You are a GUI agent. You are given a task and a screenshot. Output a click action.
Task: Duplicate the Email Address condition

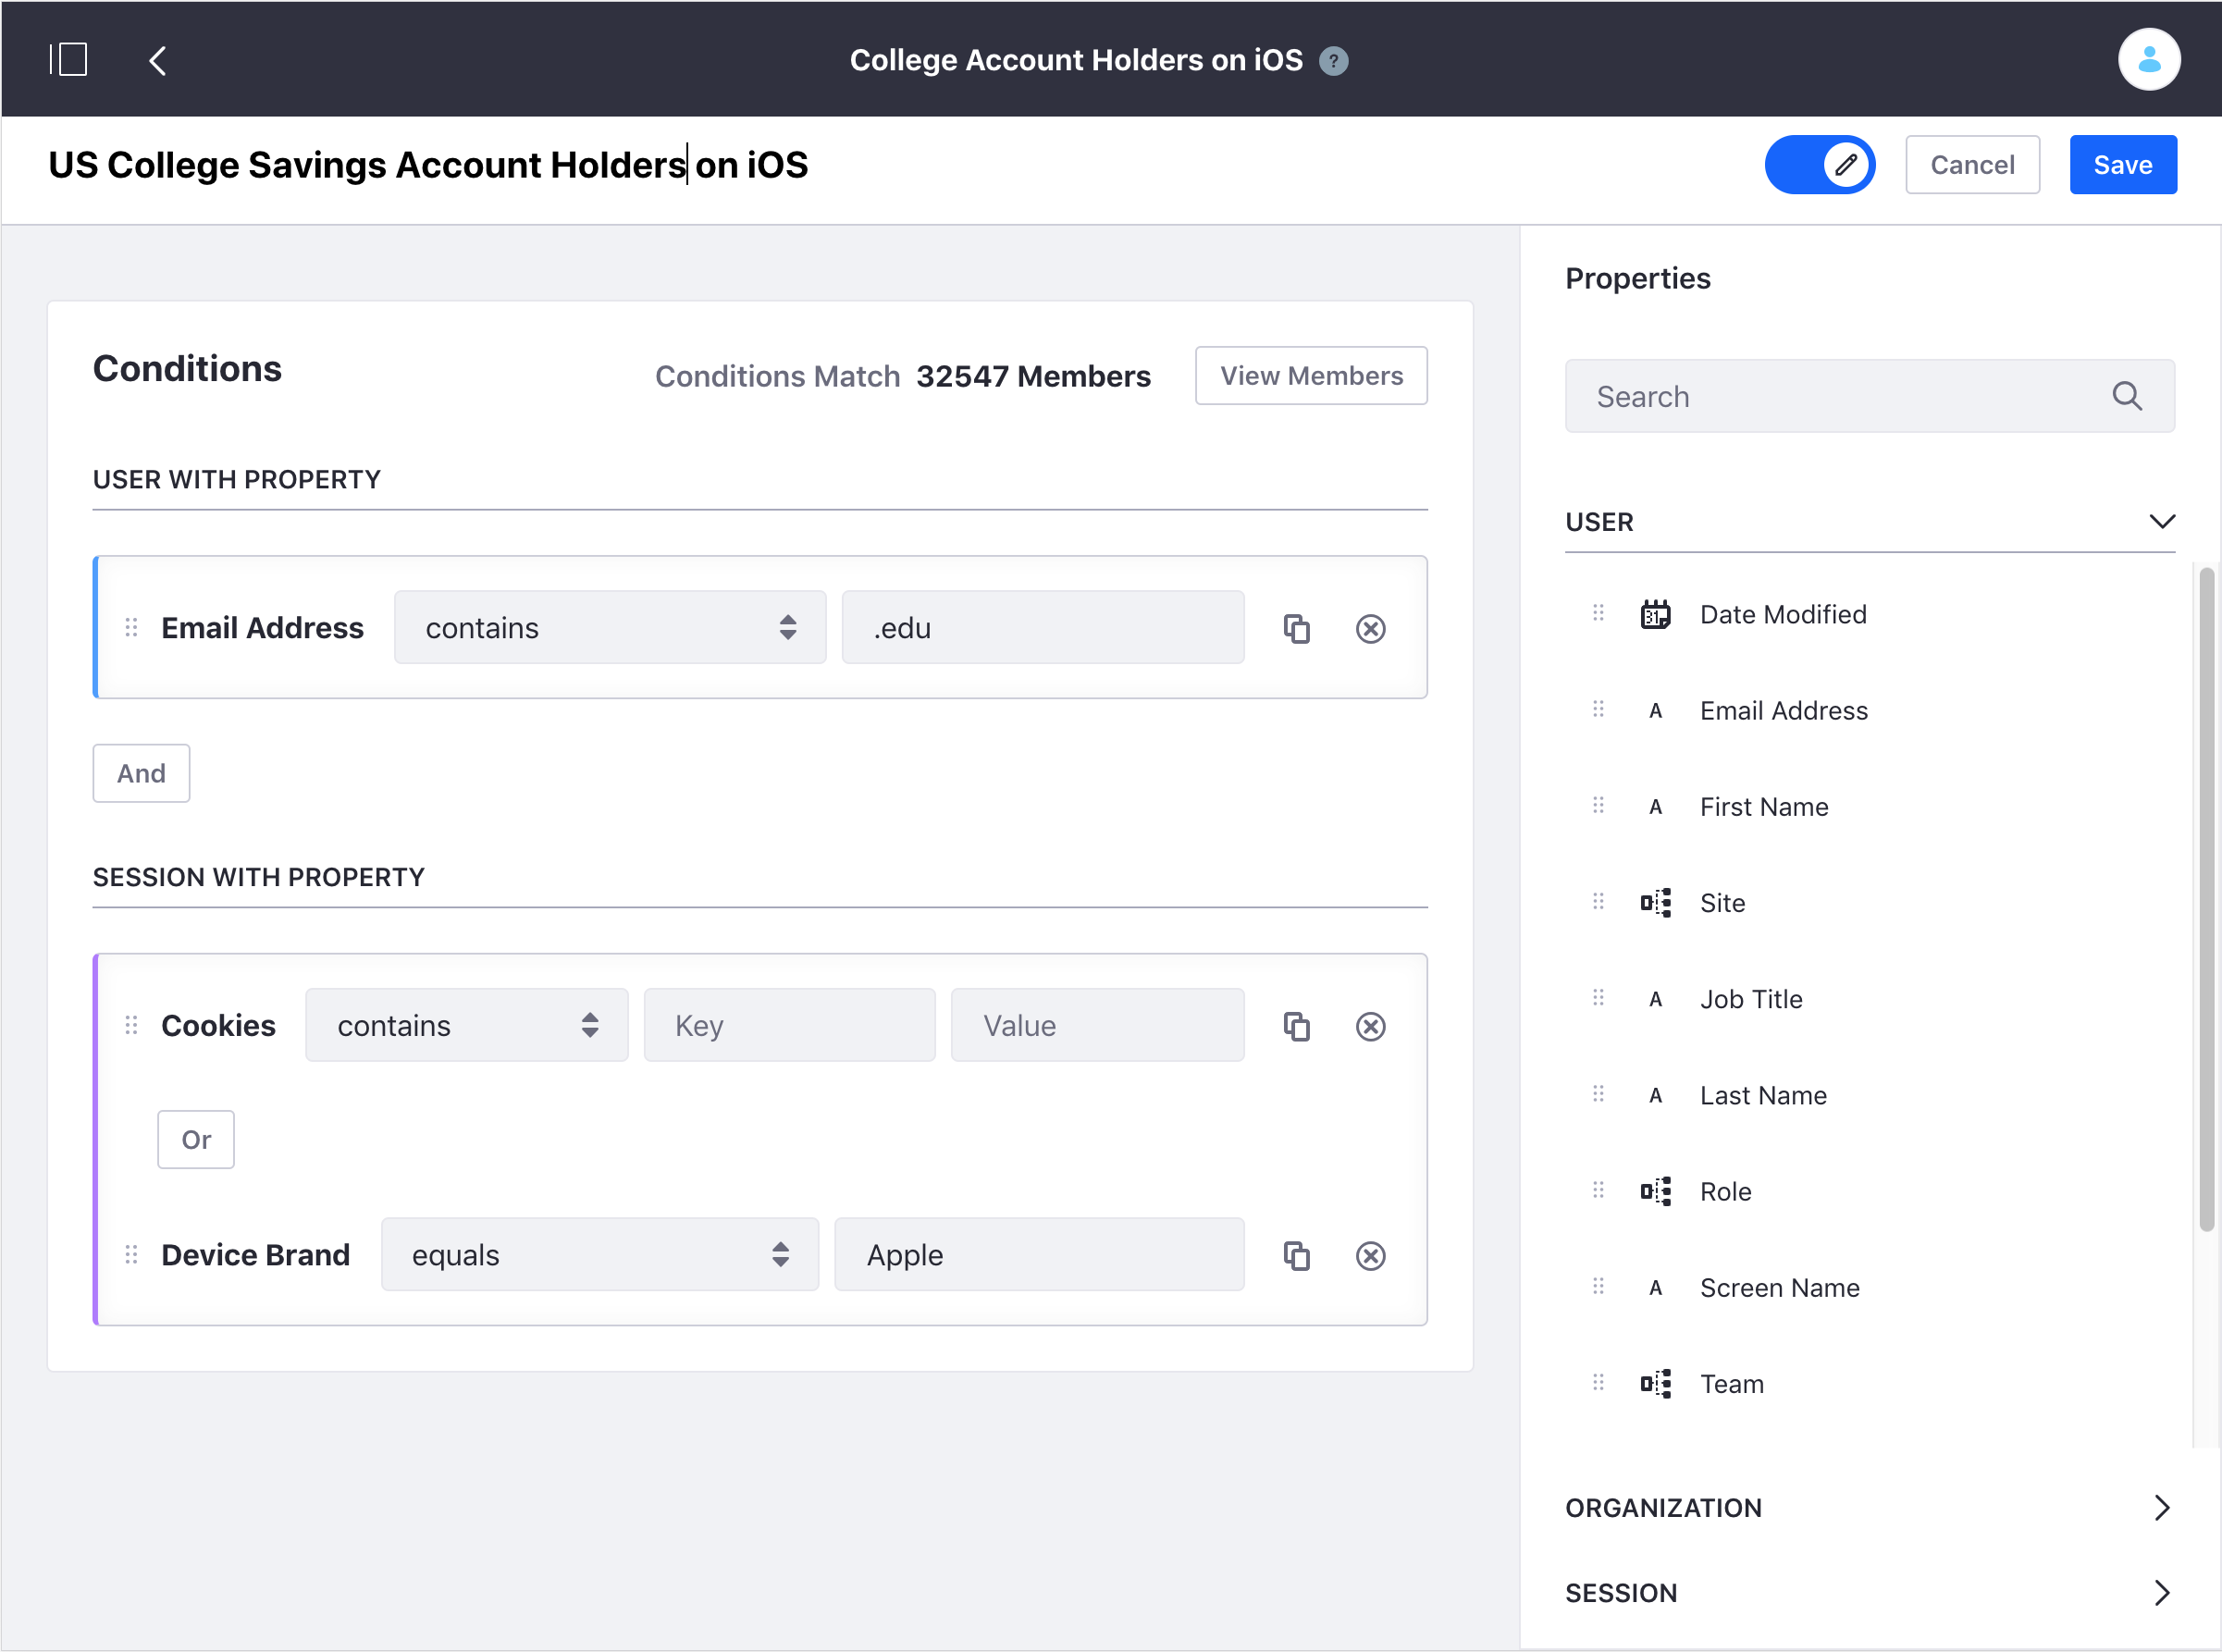pos(1296,628)
